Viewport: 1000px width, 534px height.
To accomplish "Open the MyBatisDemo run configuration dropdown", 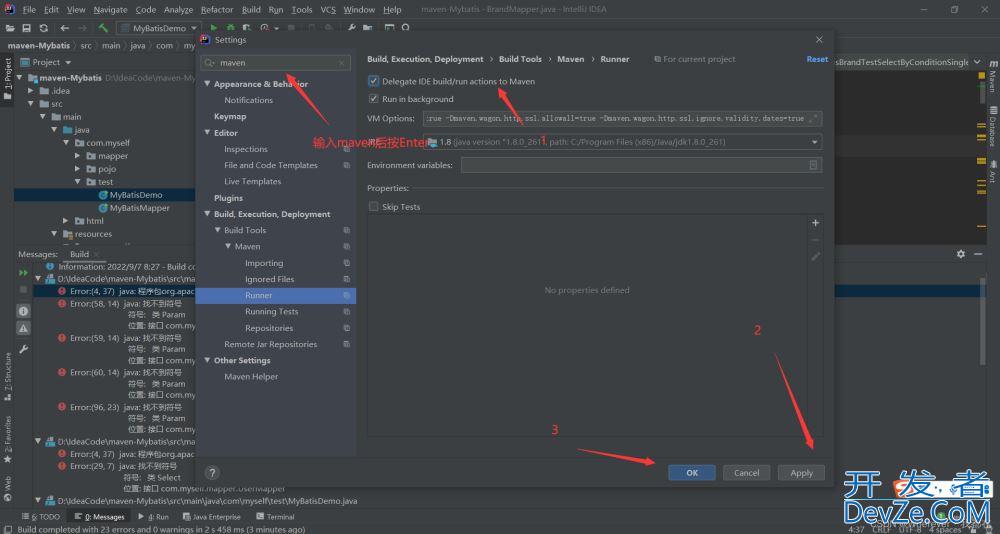I will click(x=158, y=28).
